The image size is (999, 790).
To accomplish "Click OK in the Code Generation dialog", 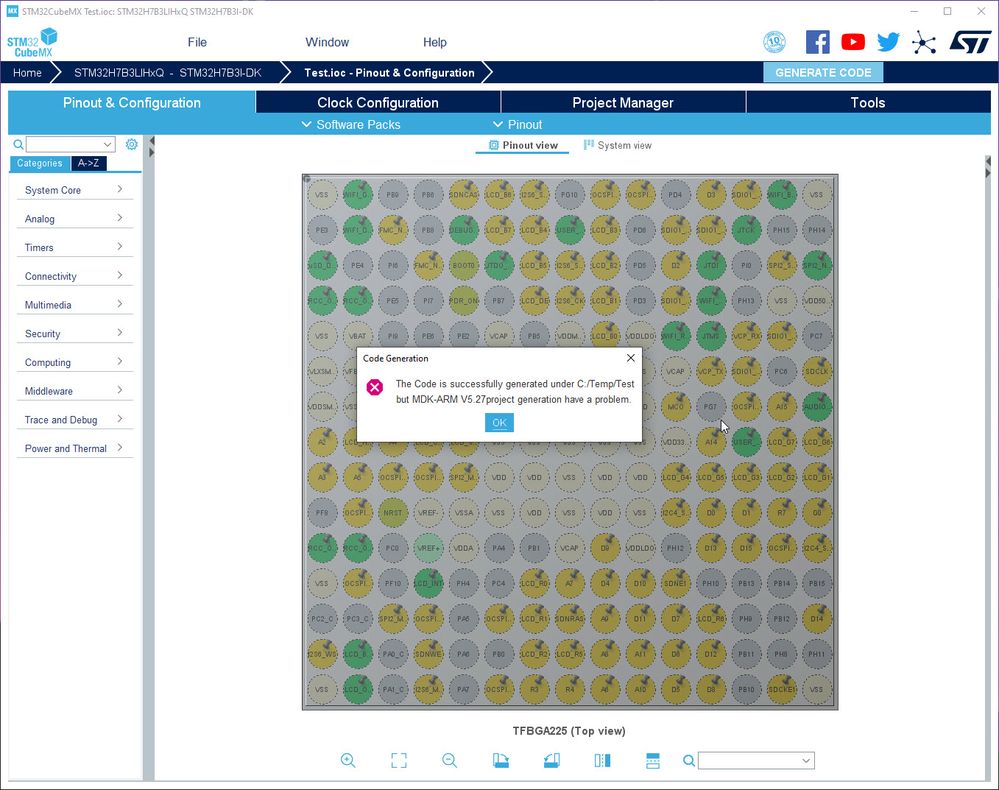I will click(x=500, y=422).
